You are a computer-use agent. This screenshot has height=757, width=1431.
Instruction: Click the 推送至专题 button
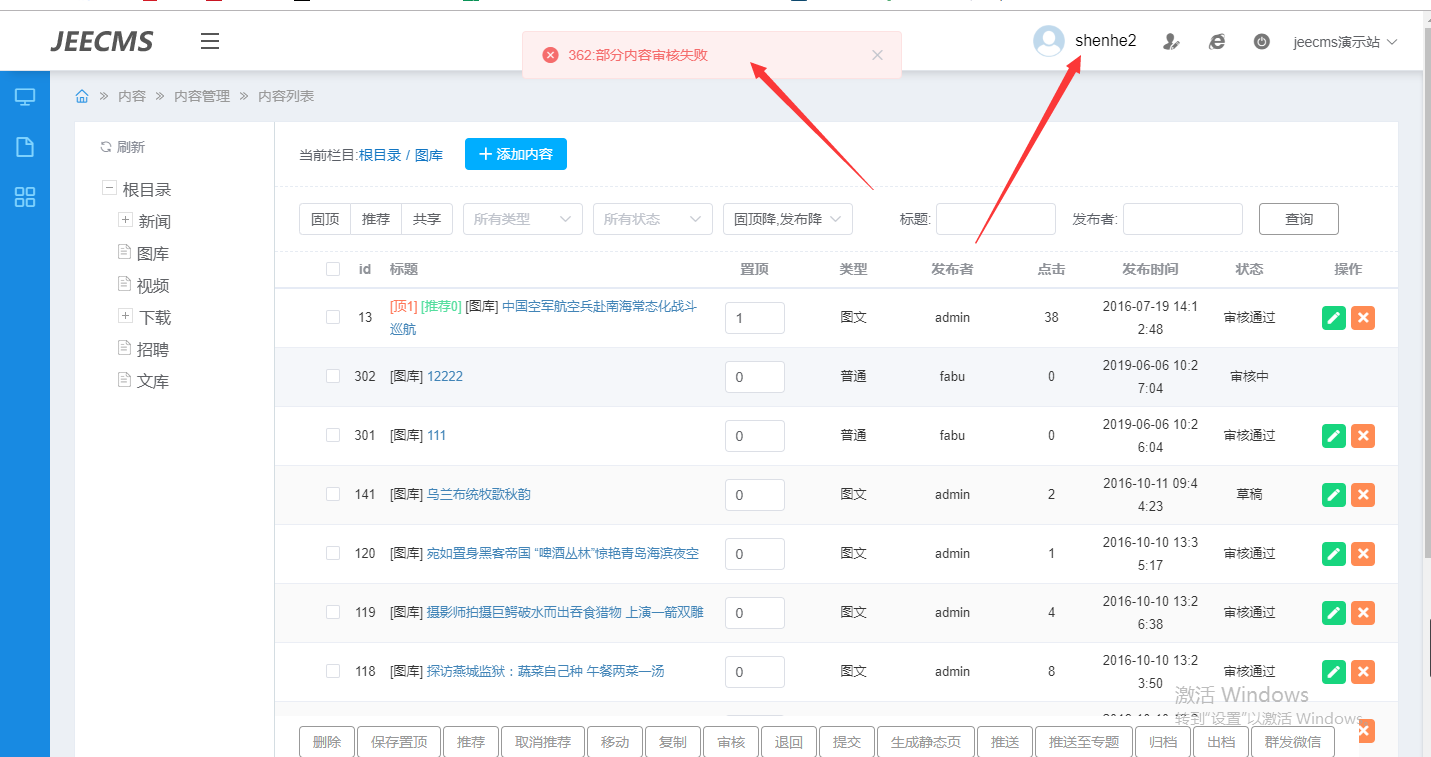click(x=1084, y=742)
